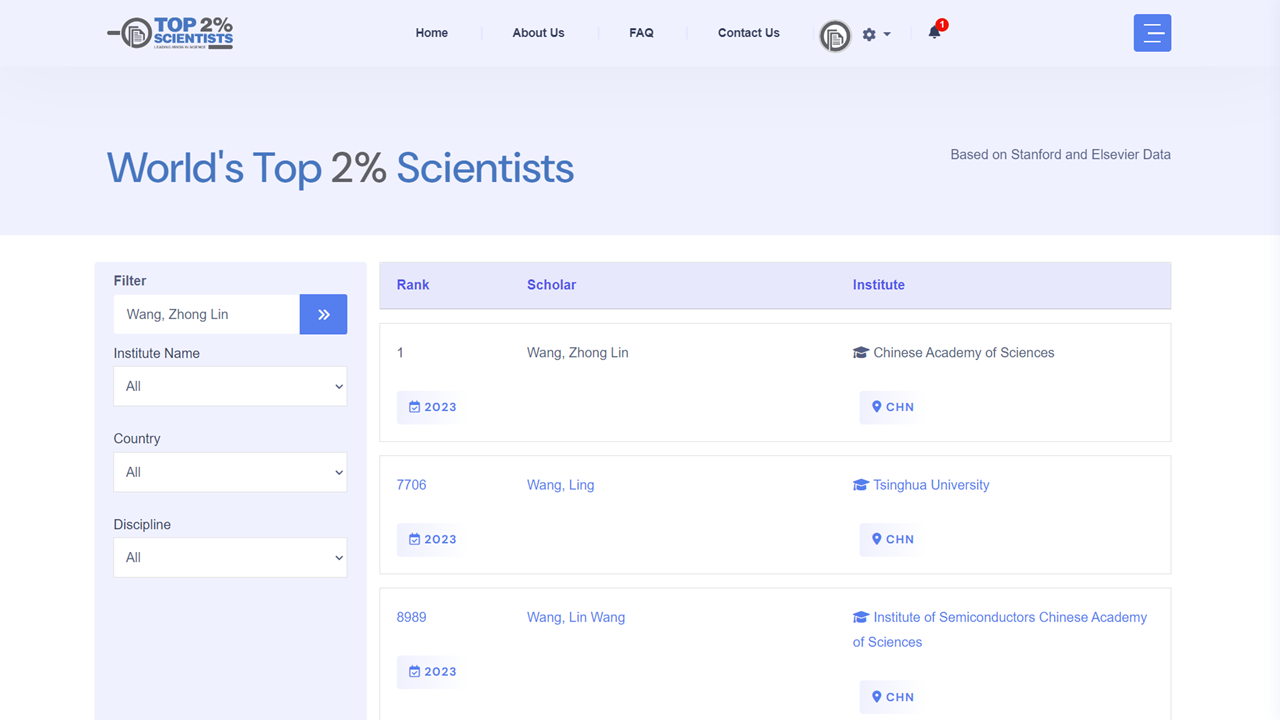Click the graduation cap icon beside Tsinghua University
The width and height of the screenshot is (1280, 720).
(860, 484)
